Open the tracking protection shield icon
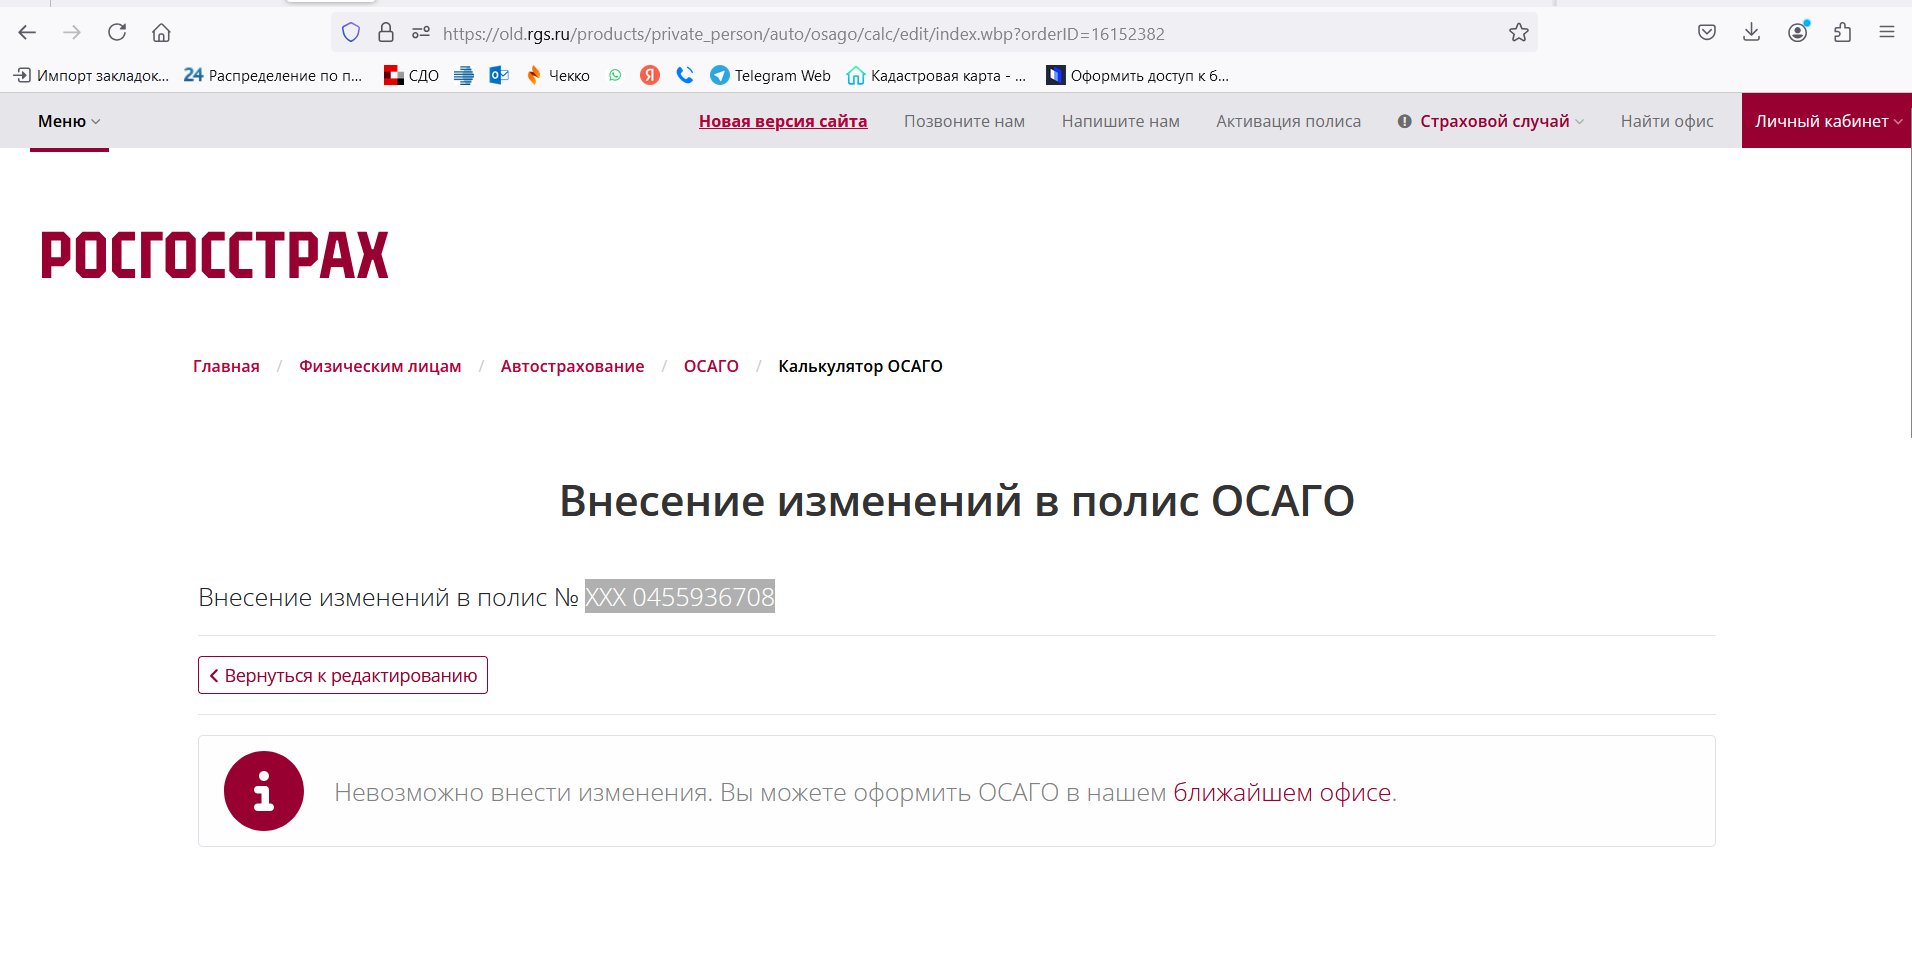1912x960 pixels. [x=351, y=33]
